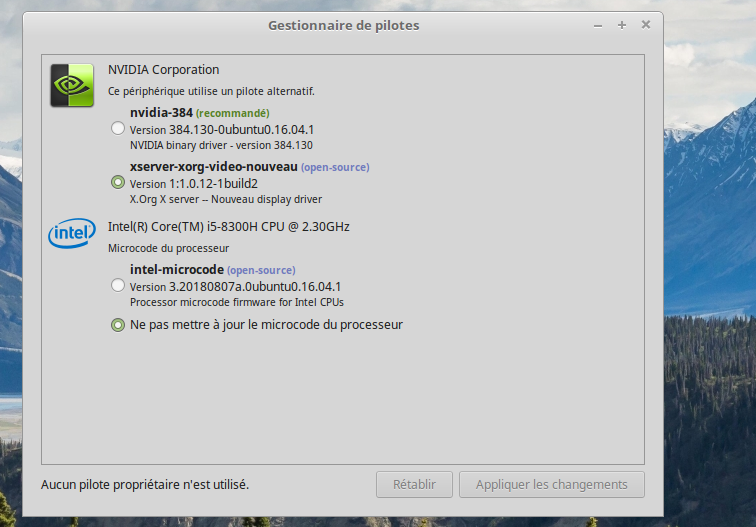The image size is (756, 527).
Task: Close the Gestionnaire de pilotes window
Action: pyautogui.click(x=646, y=25)
